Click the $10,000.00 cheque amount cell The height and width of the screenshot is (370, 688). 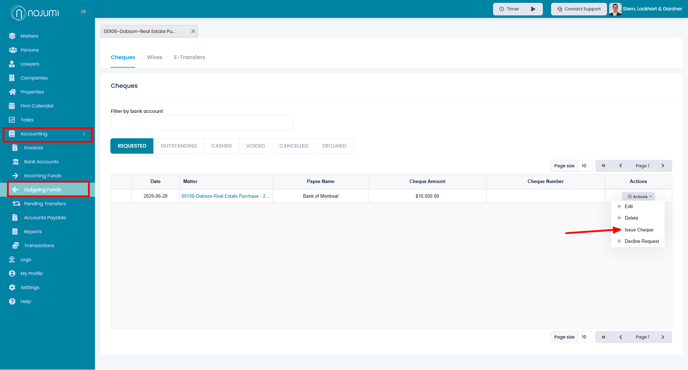coord(427,196)
